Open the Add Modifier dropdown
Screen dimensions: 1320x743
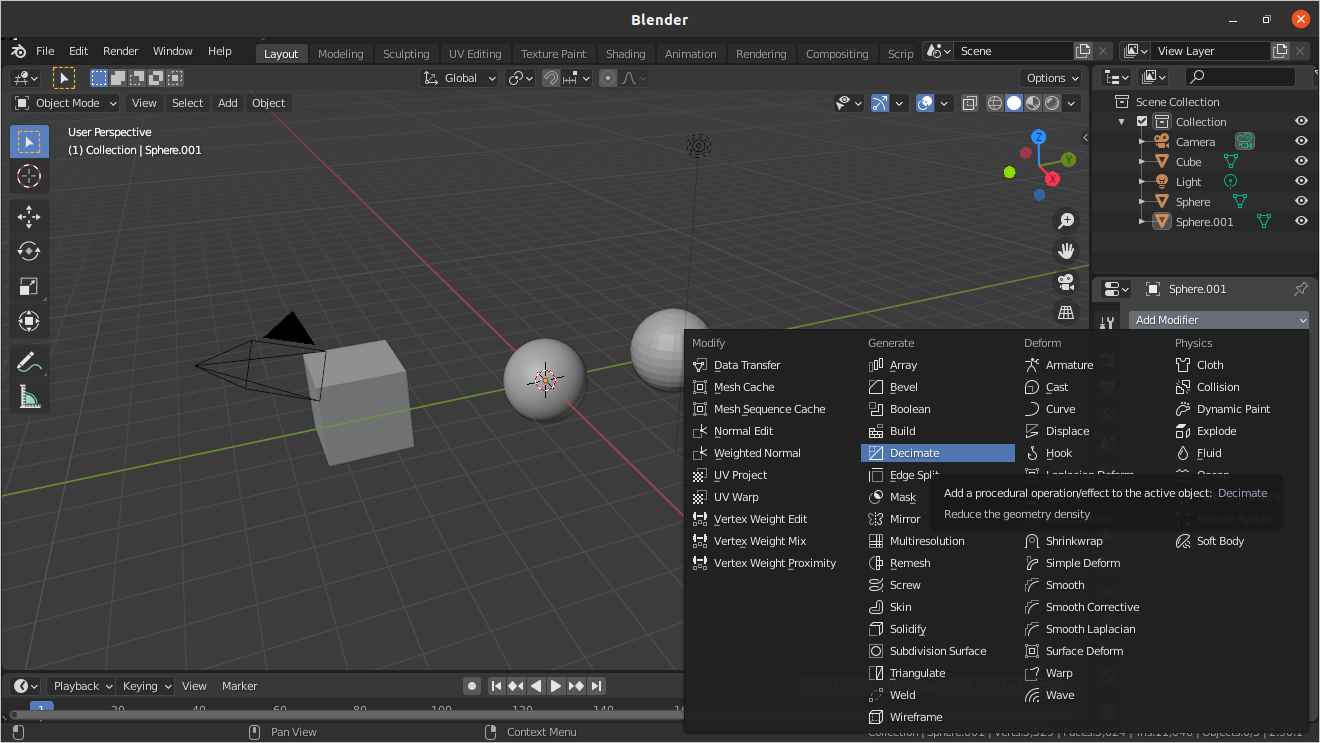(x=1219, y=320)
